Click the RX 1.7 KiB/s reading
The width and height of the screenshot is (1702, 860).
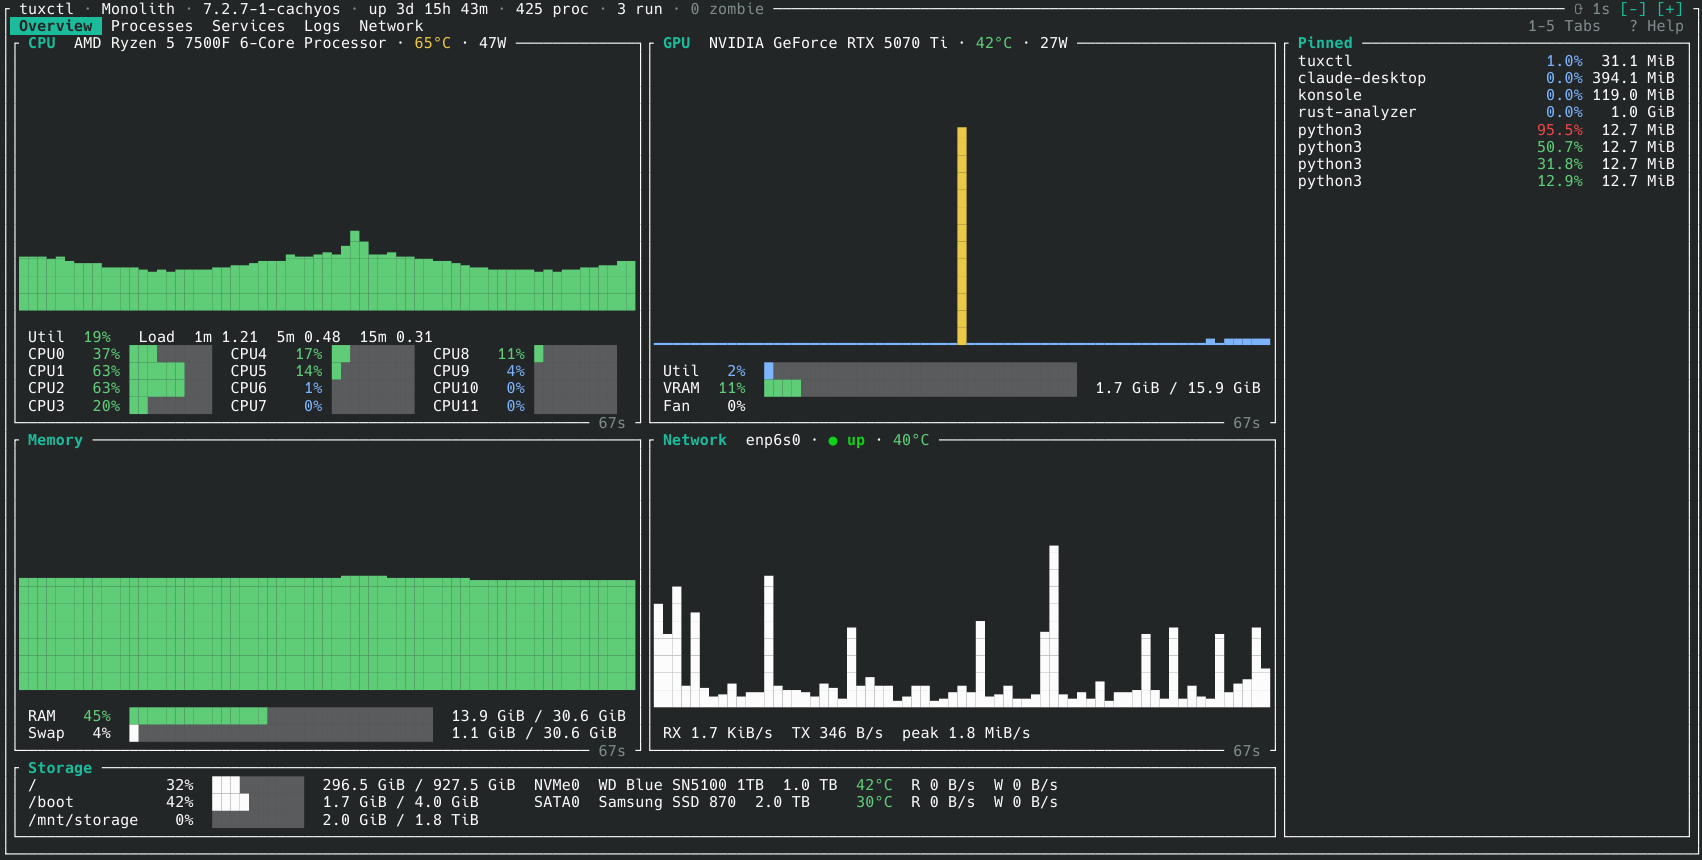(x=718, y=733)
